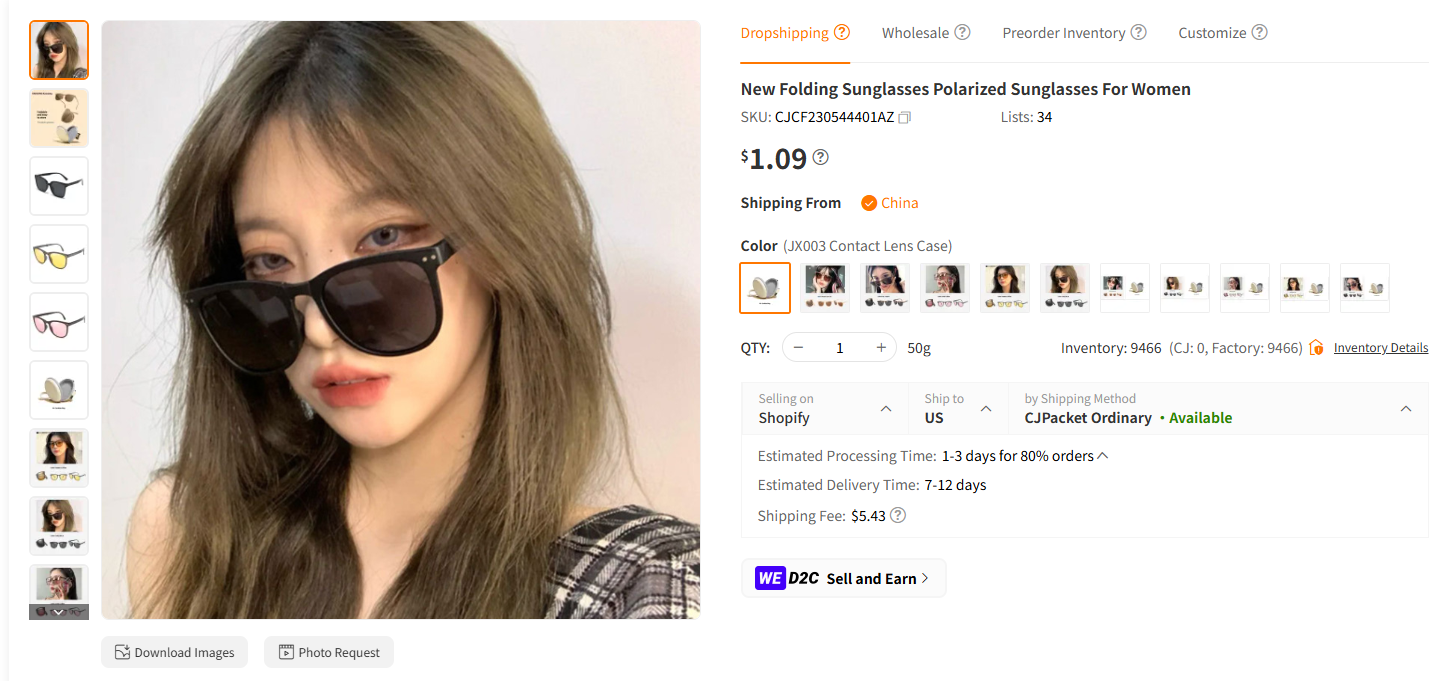
Task: Click the Shipping Fee question mark icon
Action: point(897,515)
